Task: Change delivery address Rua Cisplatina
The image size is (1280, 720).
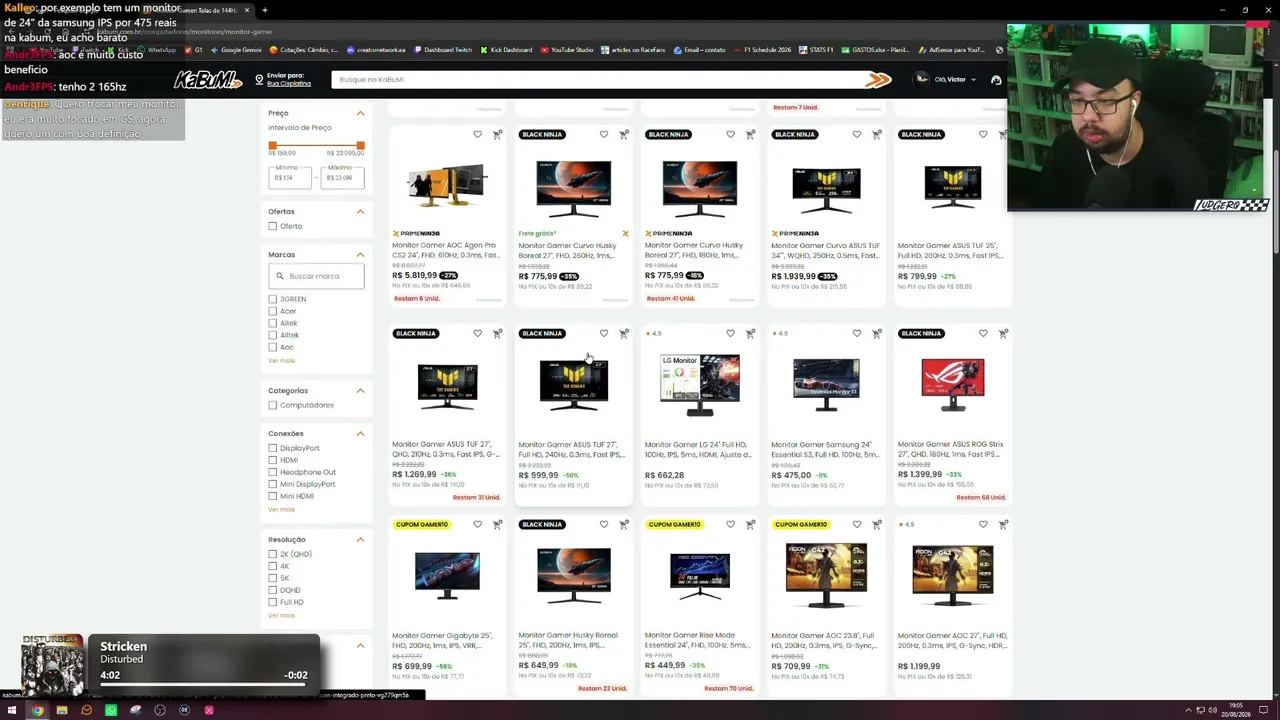Action: coord(289,84)
